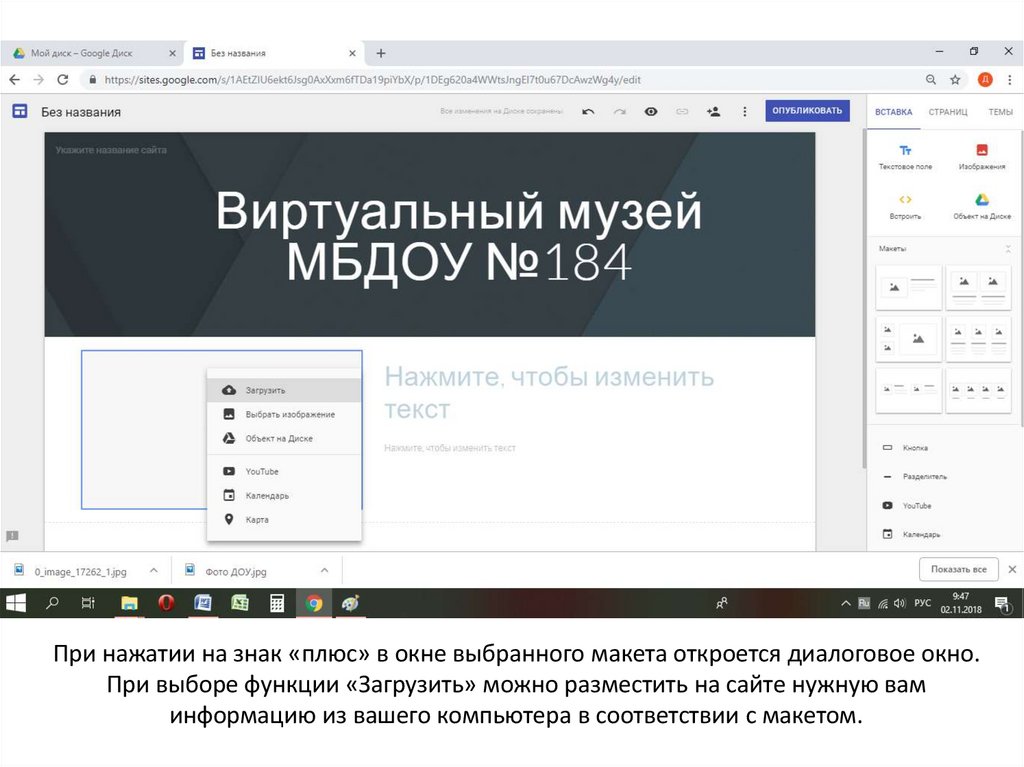Screen dimensions: 1024x767
Task: Click Показать все downloads button
Action: [958, 569]
